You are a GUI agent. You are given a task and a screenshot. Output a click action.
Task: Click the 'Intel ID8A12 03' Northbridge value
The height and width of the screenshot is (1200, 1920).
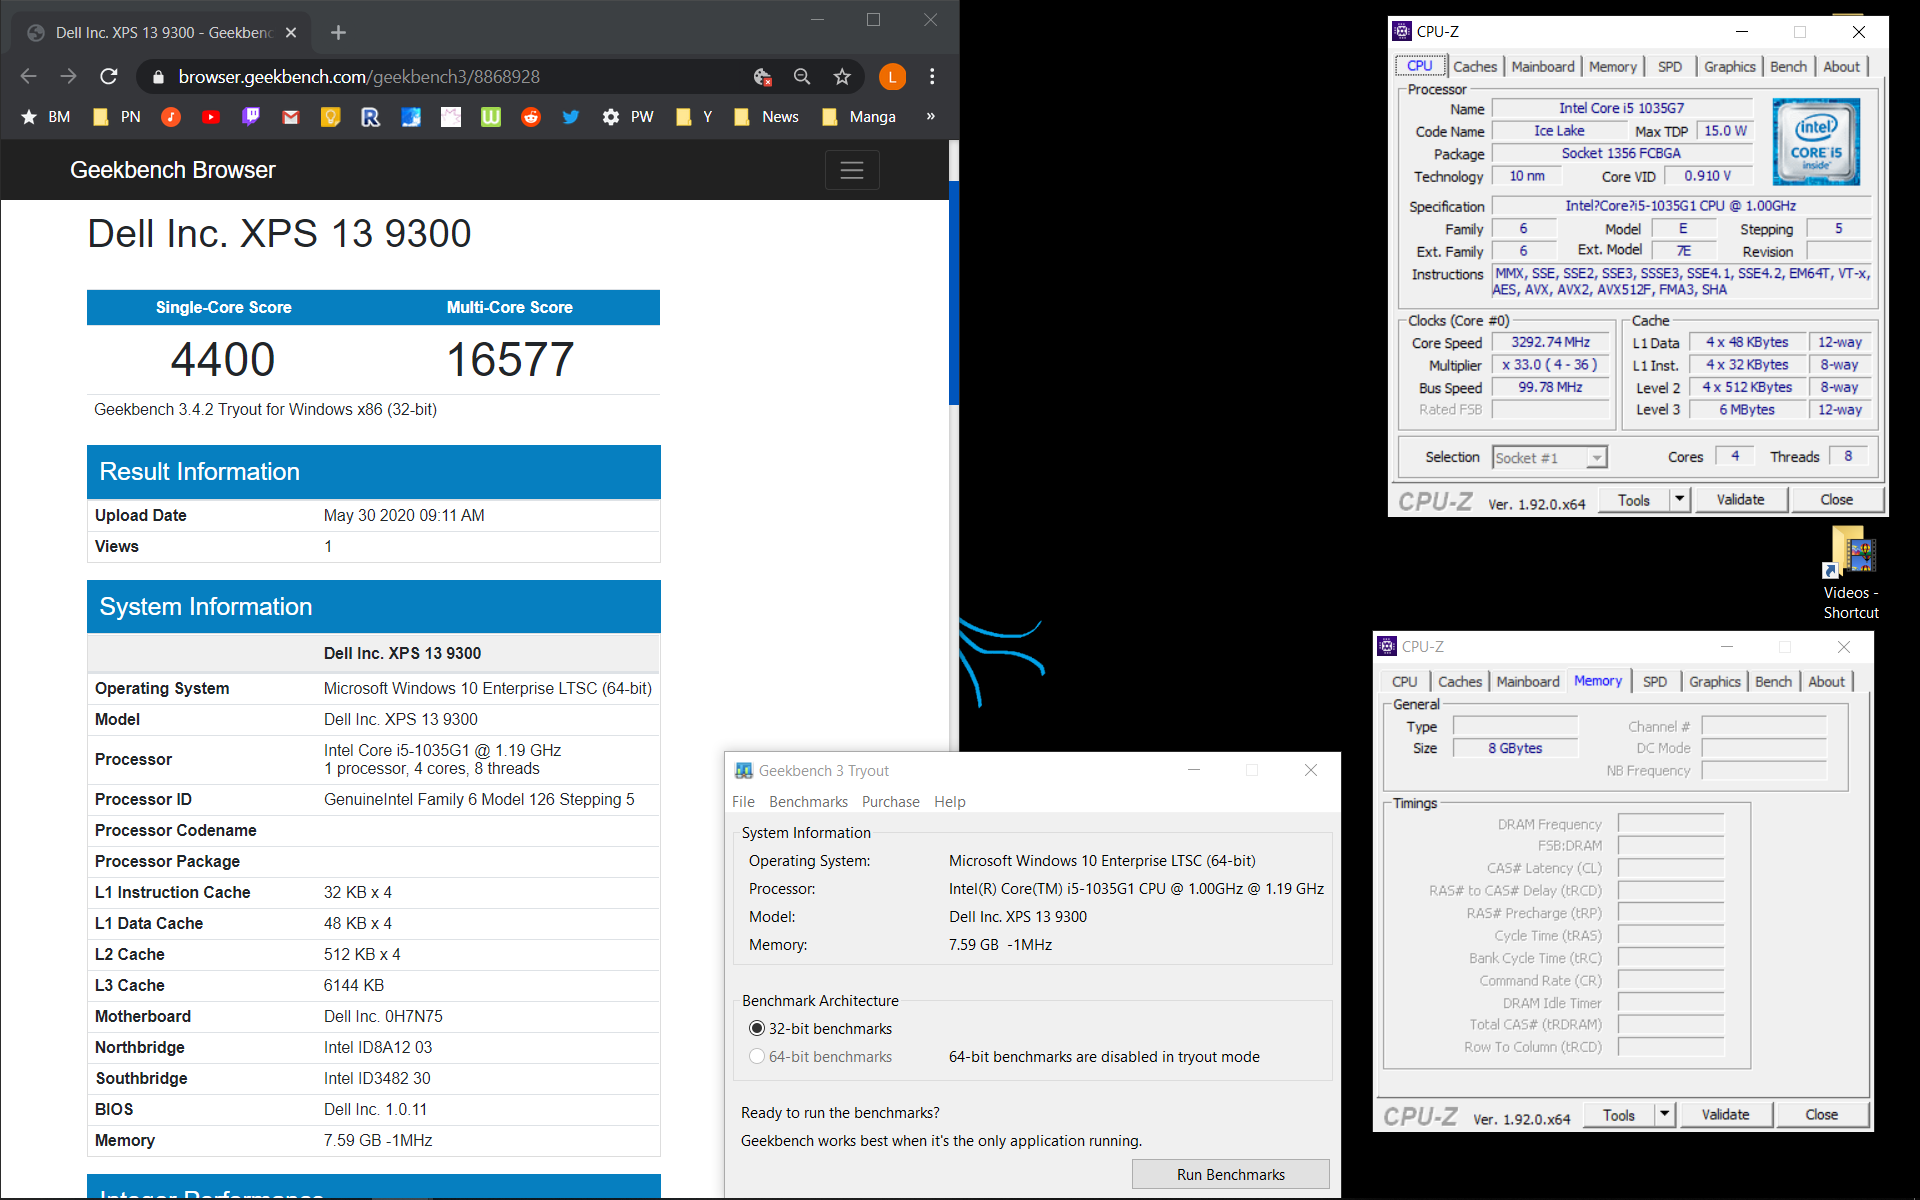(378, 1047)
